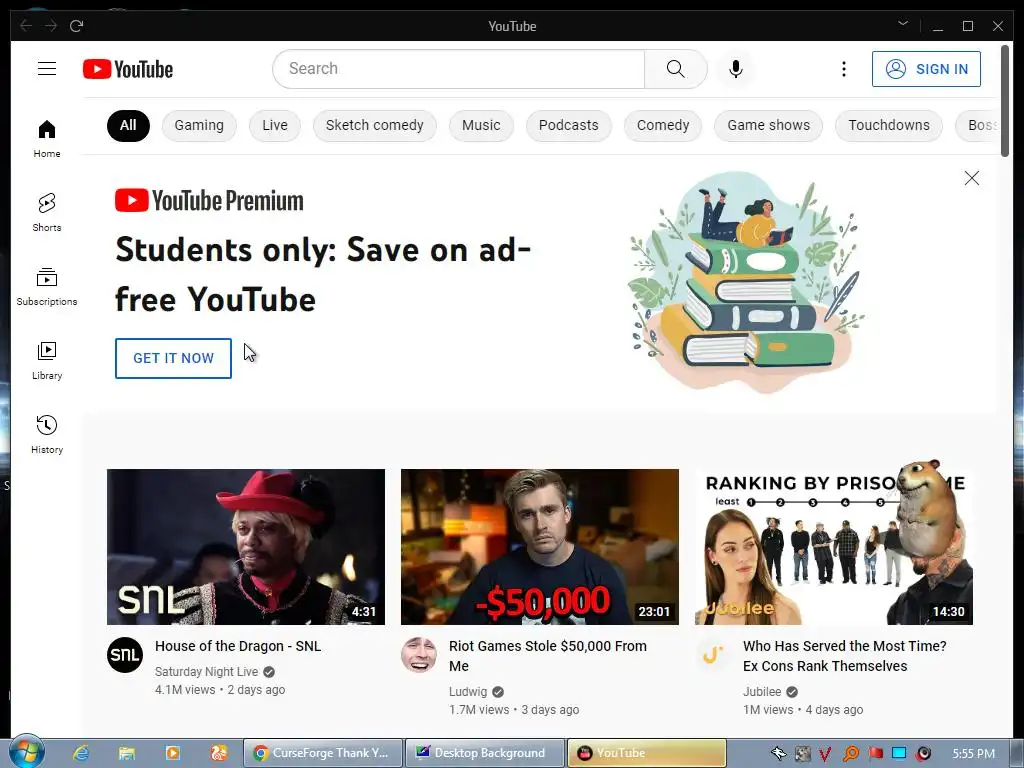
Task: Open the Riot Games $50,000 video thumbnail
Action: 539,547
